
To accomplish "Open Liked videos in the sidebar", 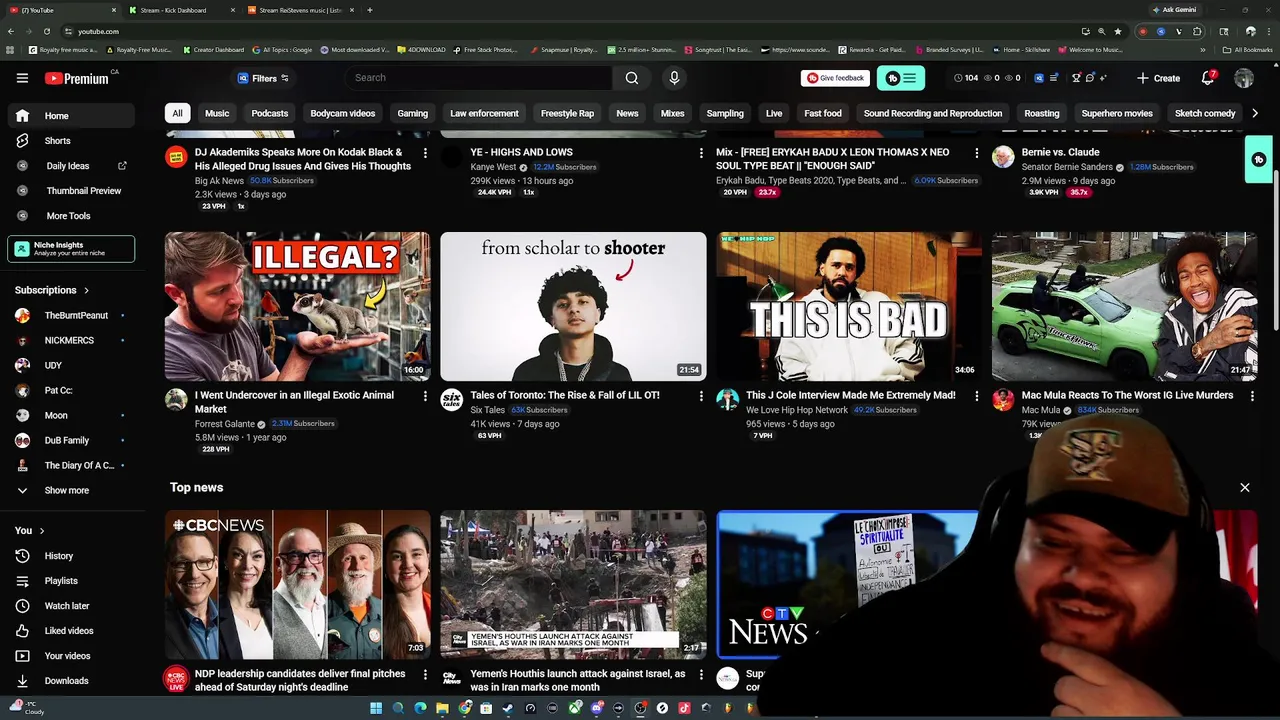I will (x=69, y=631).
